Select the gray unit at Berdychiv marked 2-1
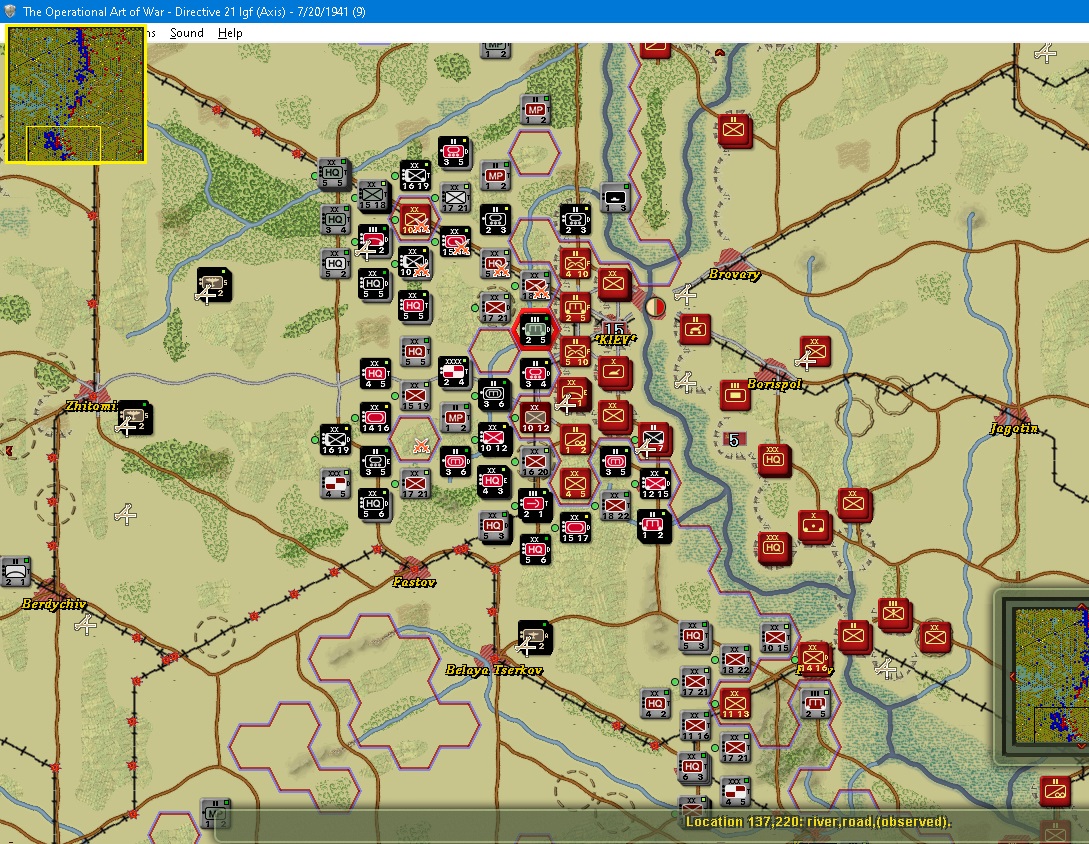The image size is (1089, 844). coord(15,572)
